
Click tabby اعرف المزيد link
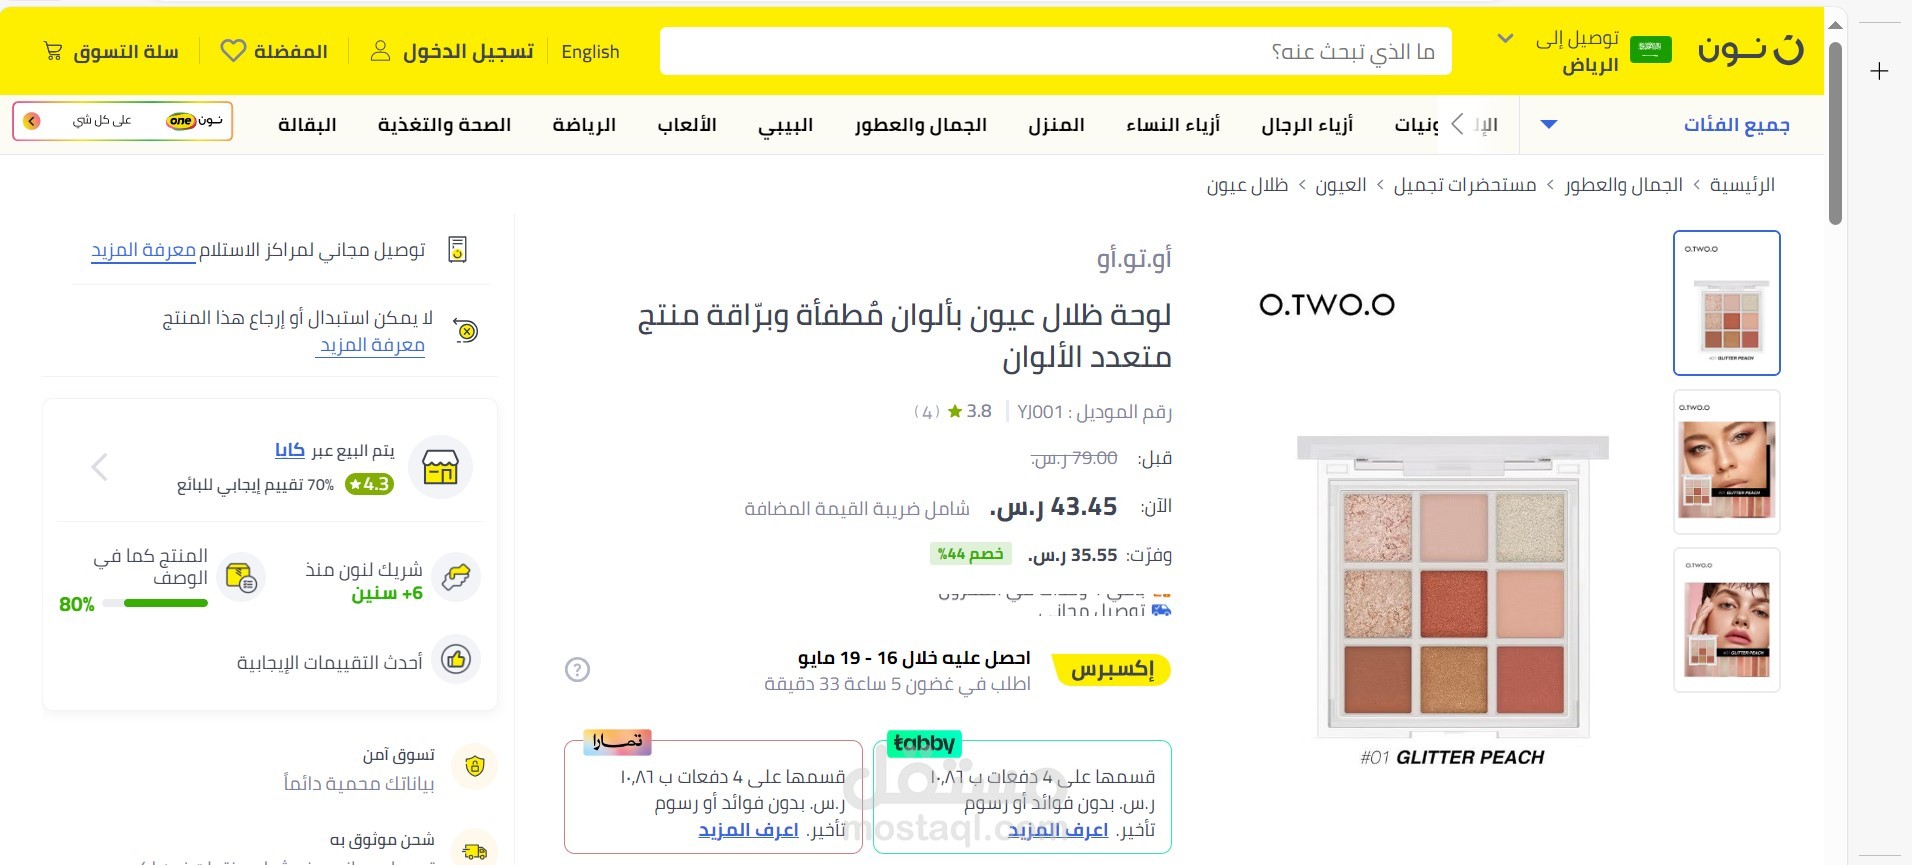pyautogui.click(x=1057, y=830)
